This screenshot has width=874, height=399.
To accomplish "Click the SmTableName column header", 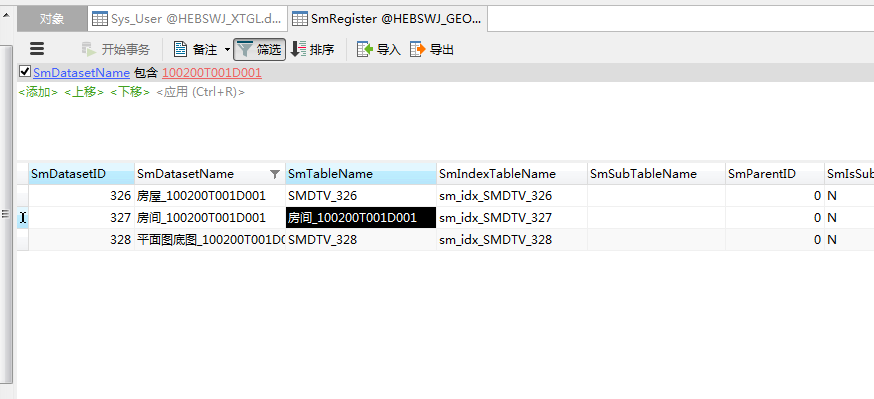I will (x=361, y=174).
